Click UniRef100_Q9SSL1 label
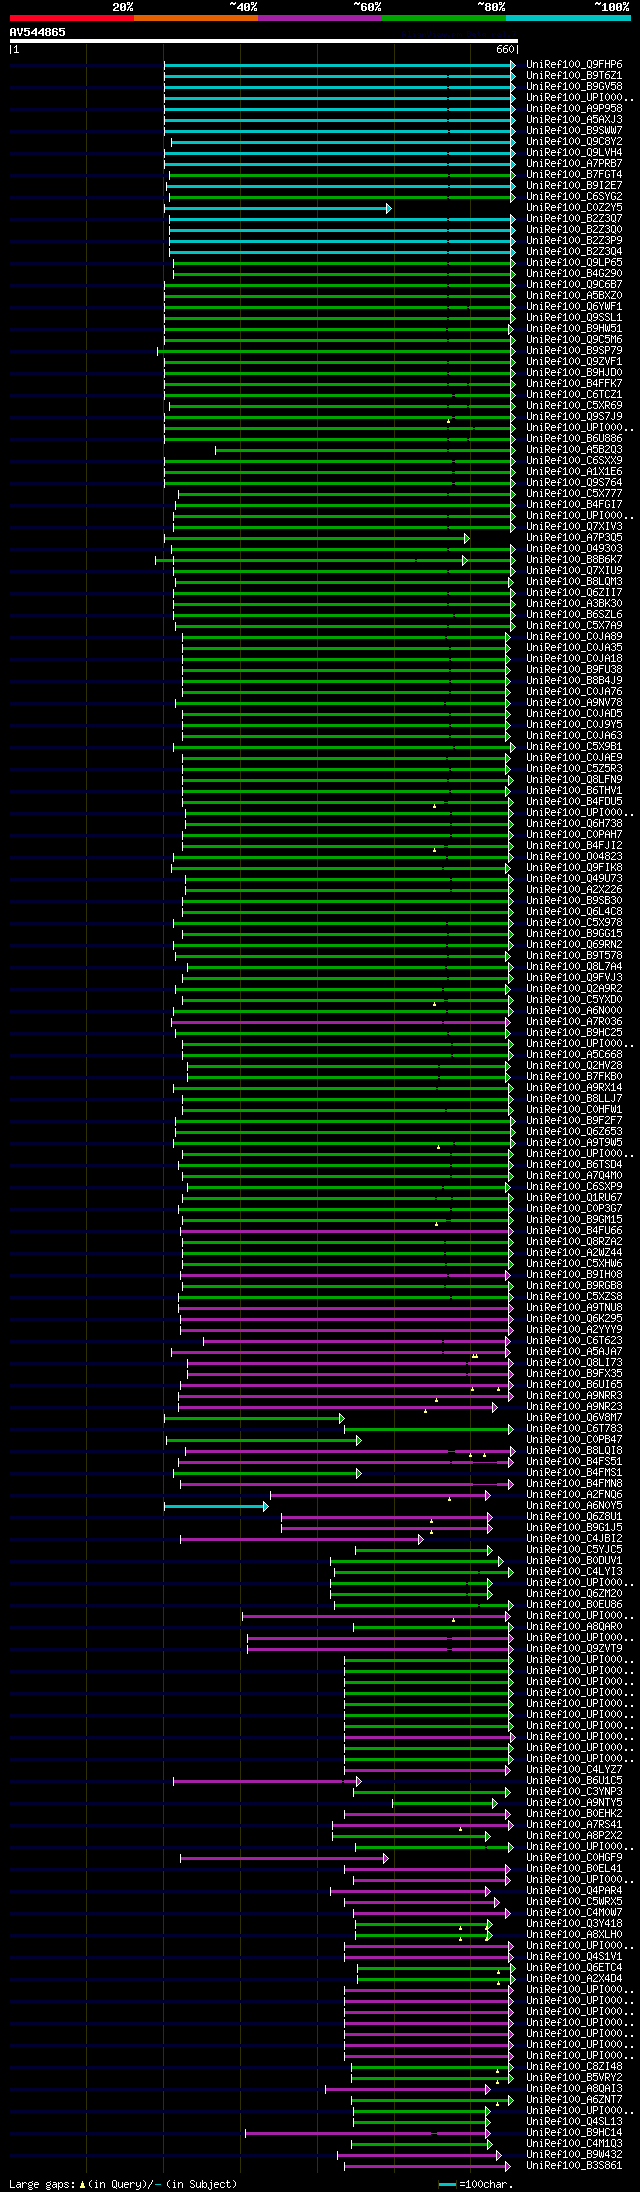Viewport: 640px width, 2192px height. [x=574, y=318]
